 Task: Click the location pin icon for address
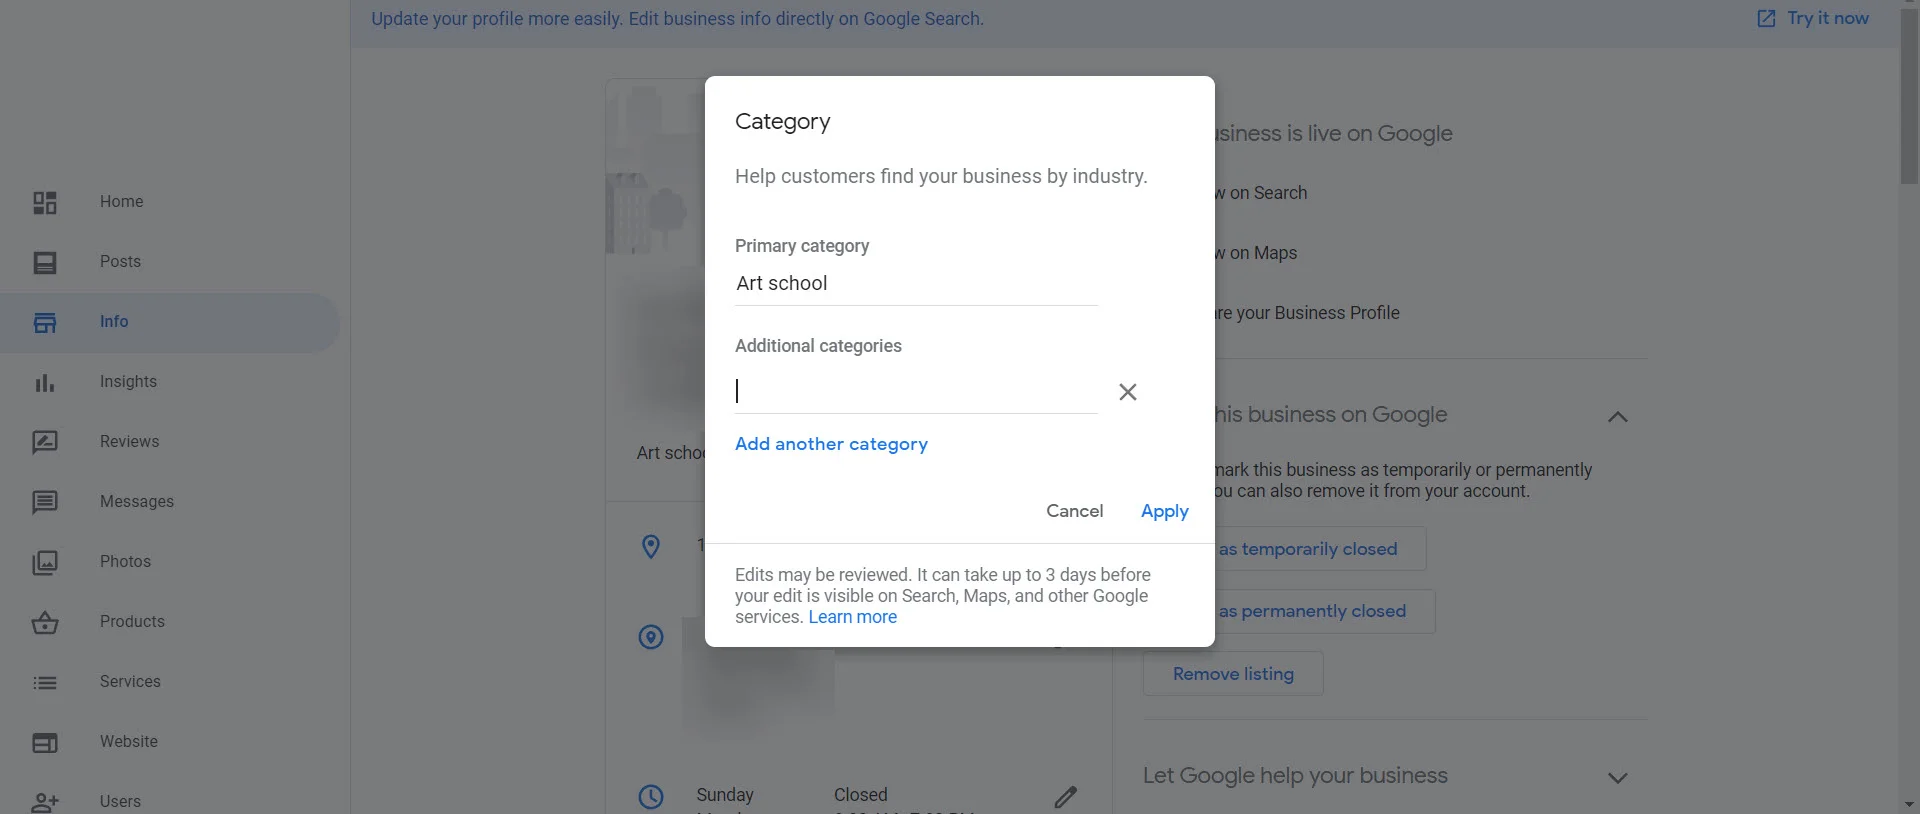pos(651,546)
